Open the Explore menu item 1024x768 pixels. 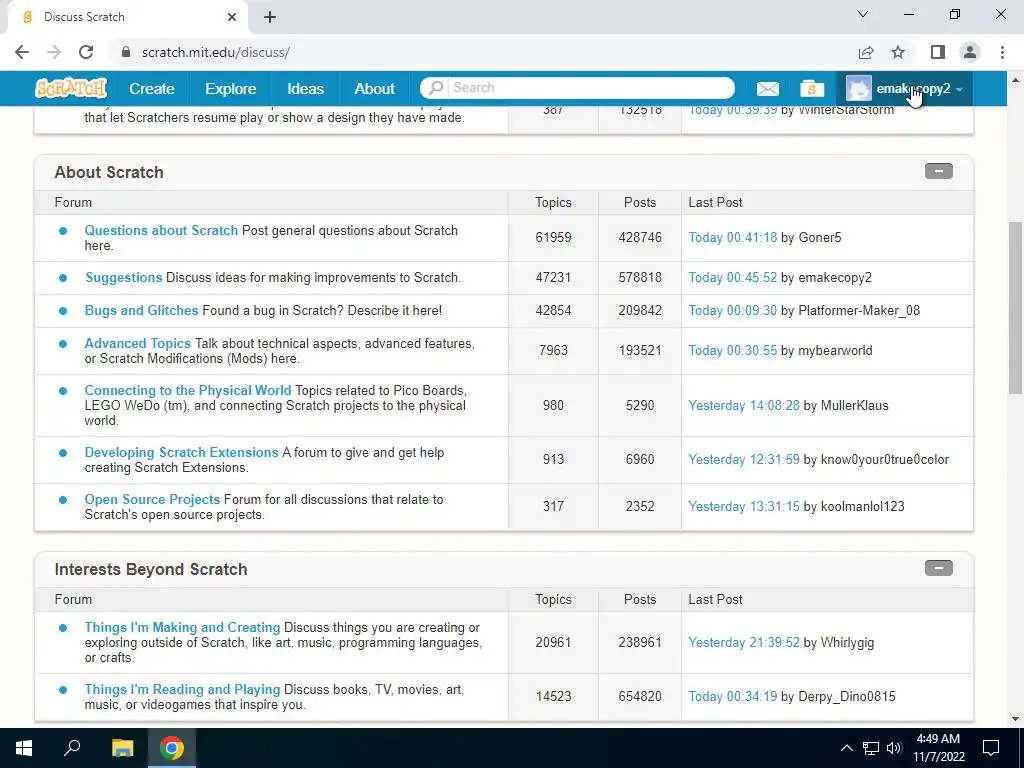tap(231, 89)
